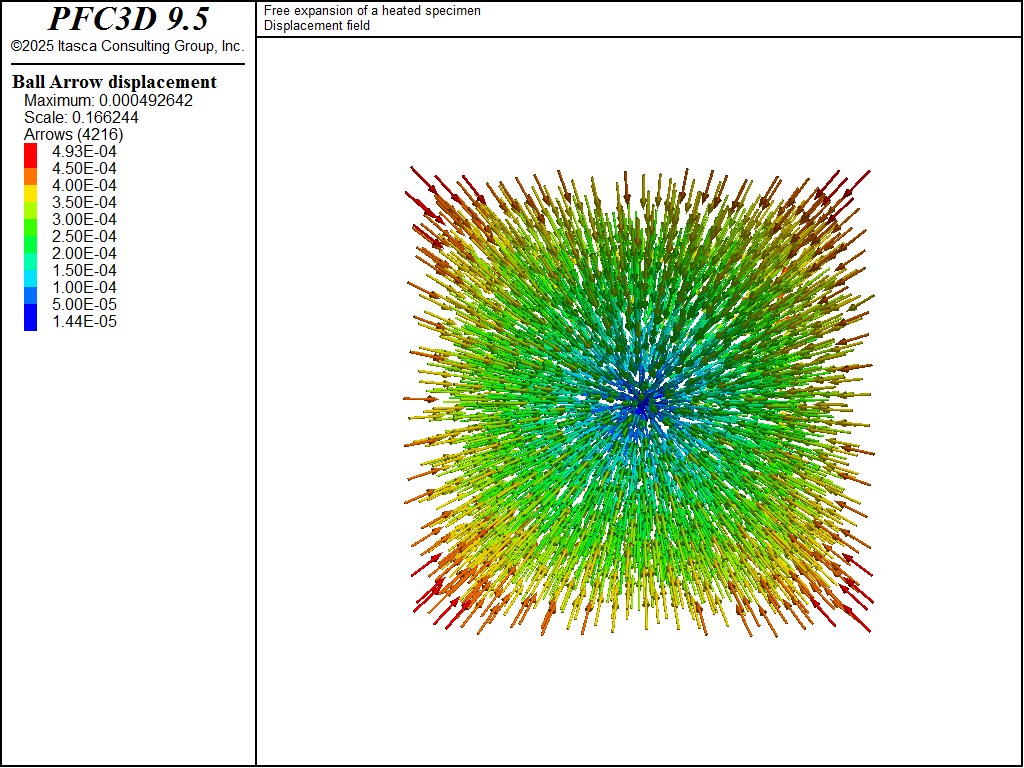Screen dimensions: 1024x768
Task: Click the 2.00E-04 legend value
Action: tap(84, 253)
